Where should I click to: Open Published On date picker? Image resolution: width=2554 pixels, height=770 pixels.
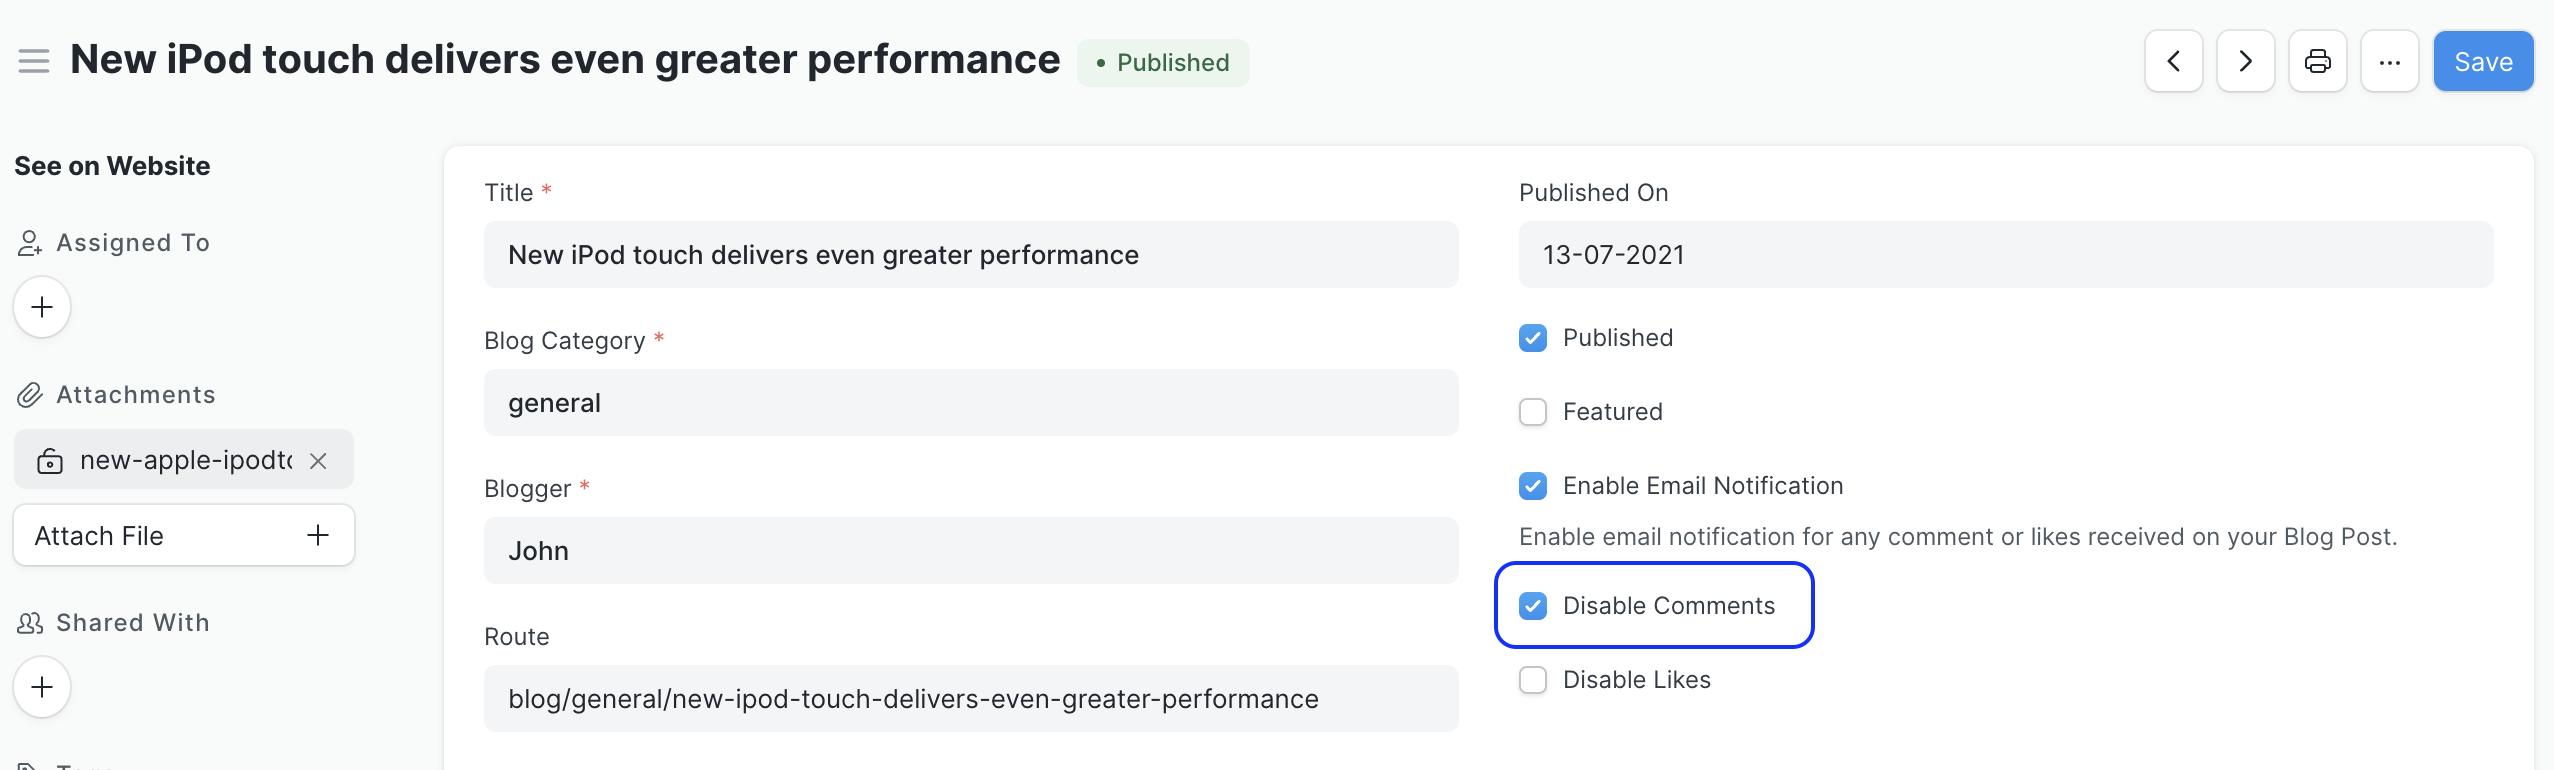2006,255
